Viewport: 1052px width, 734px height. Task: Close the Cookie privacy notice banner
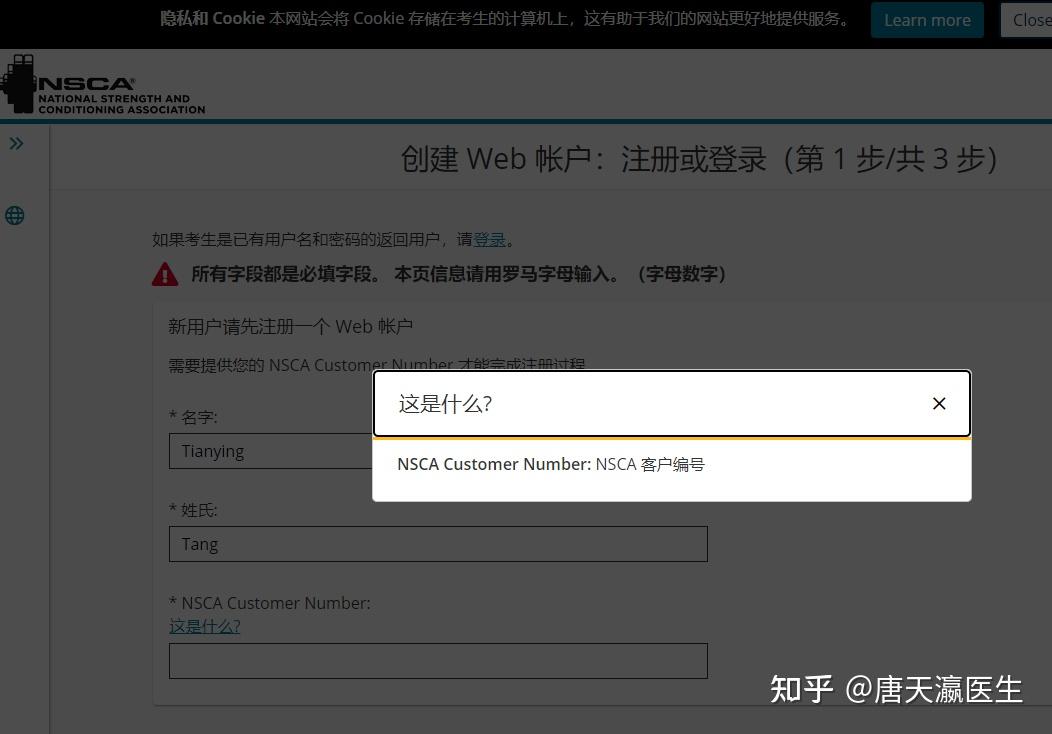point(1033,19)
